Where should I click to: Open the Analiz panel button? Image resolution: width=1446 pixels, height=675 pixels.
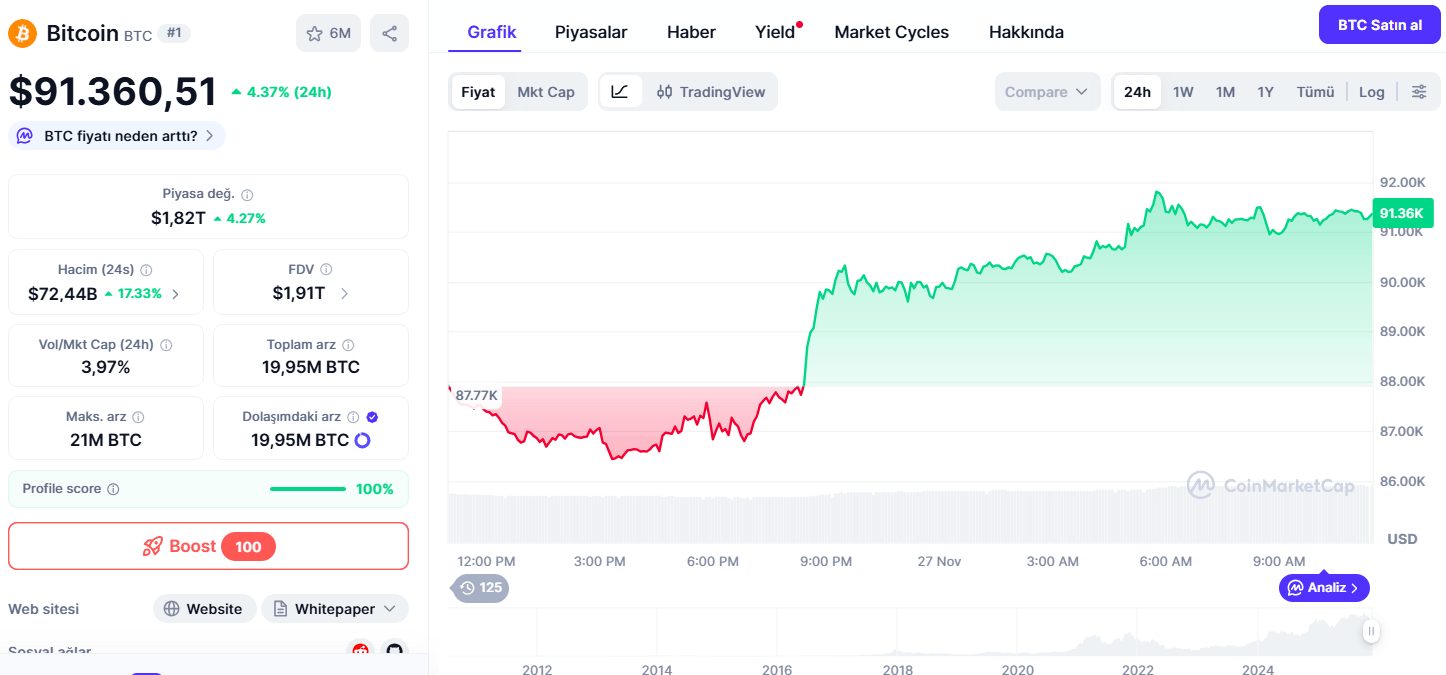point(1324,588)
